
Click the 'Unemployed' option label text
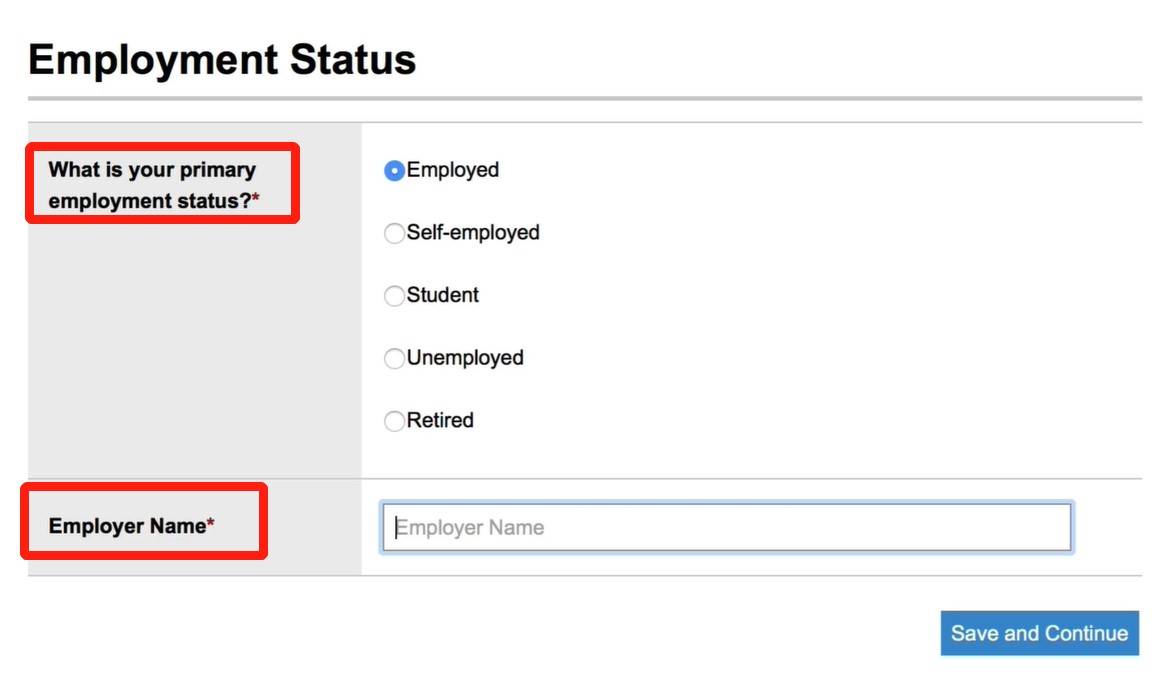pyautogui.click(x=465, y=358)
